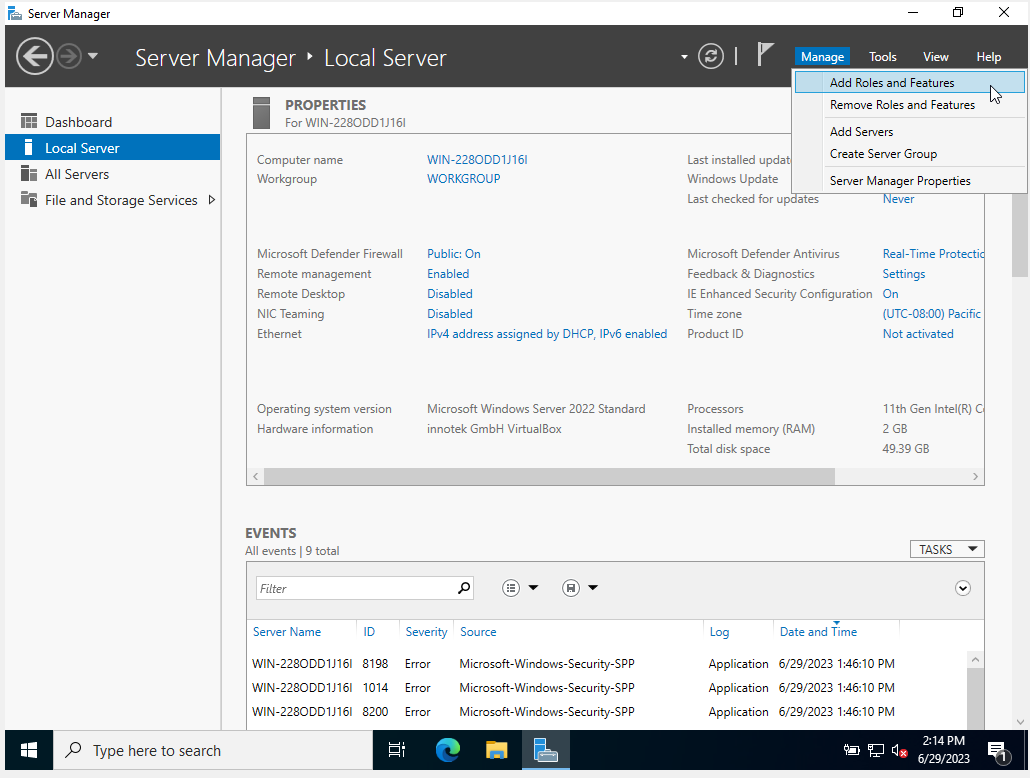Image resolution: width=1030 pixels, height=778 pixels.
Task: Open the TASKS dropdown in Events
Action: tap(946, 549)
